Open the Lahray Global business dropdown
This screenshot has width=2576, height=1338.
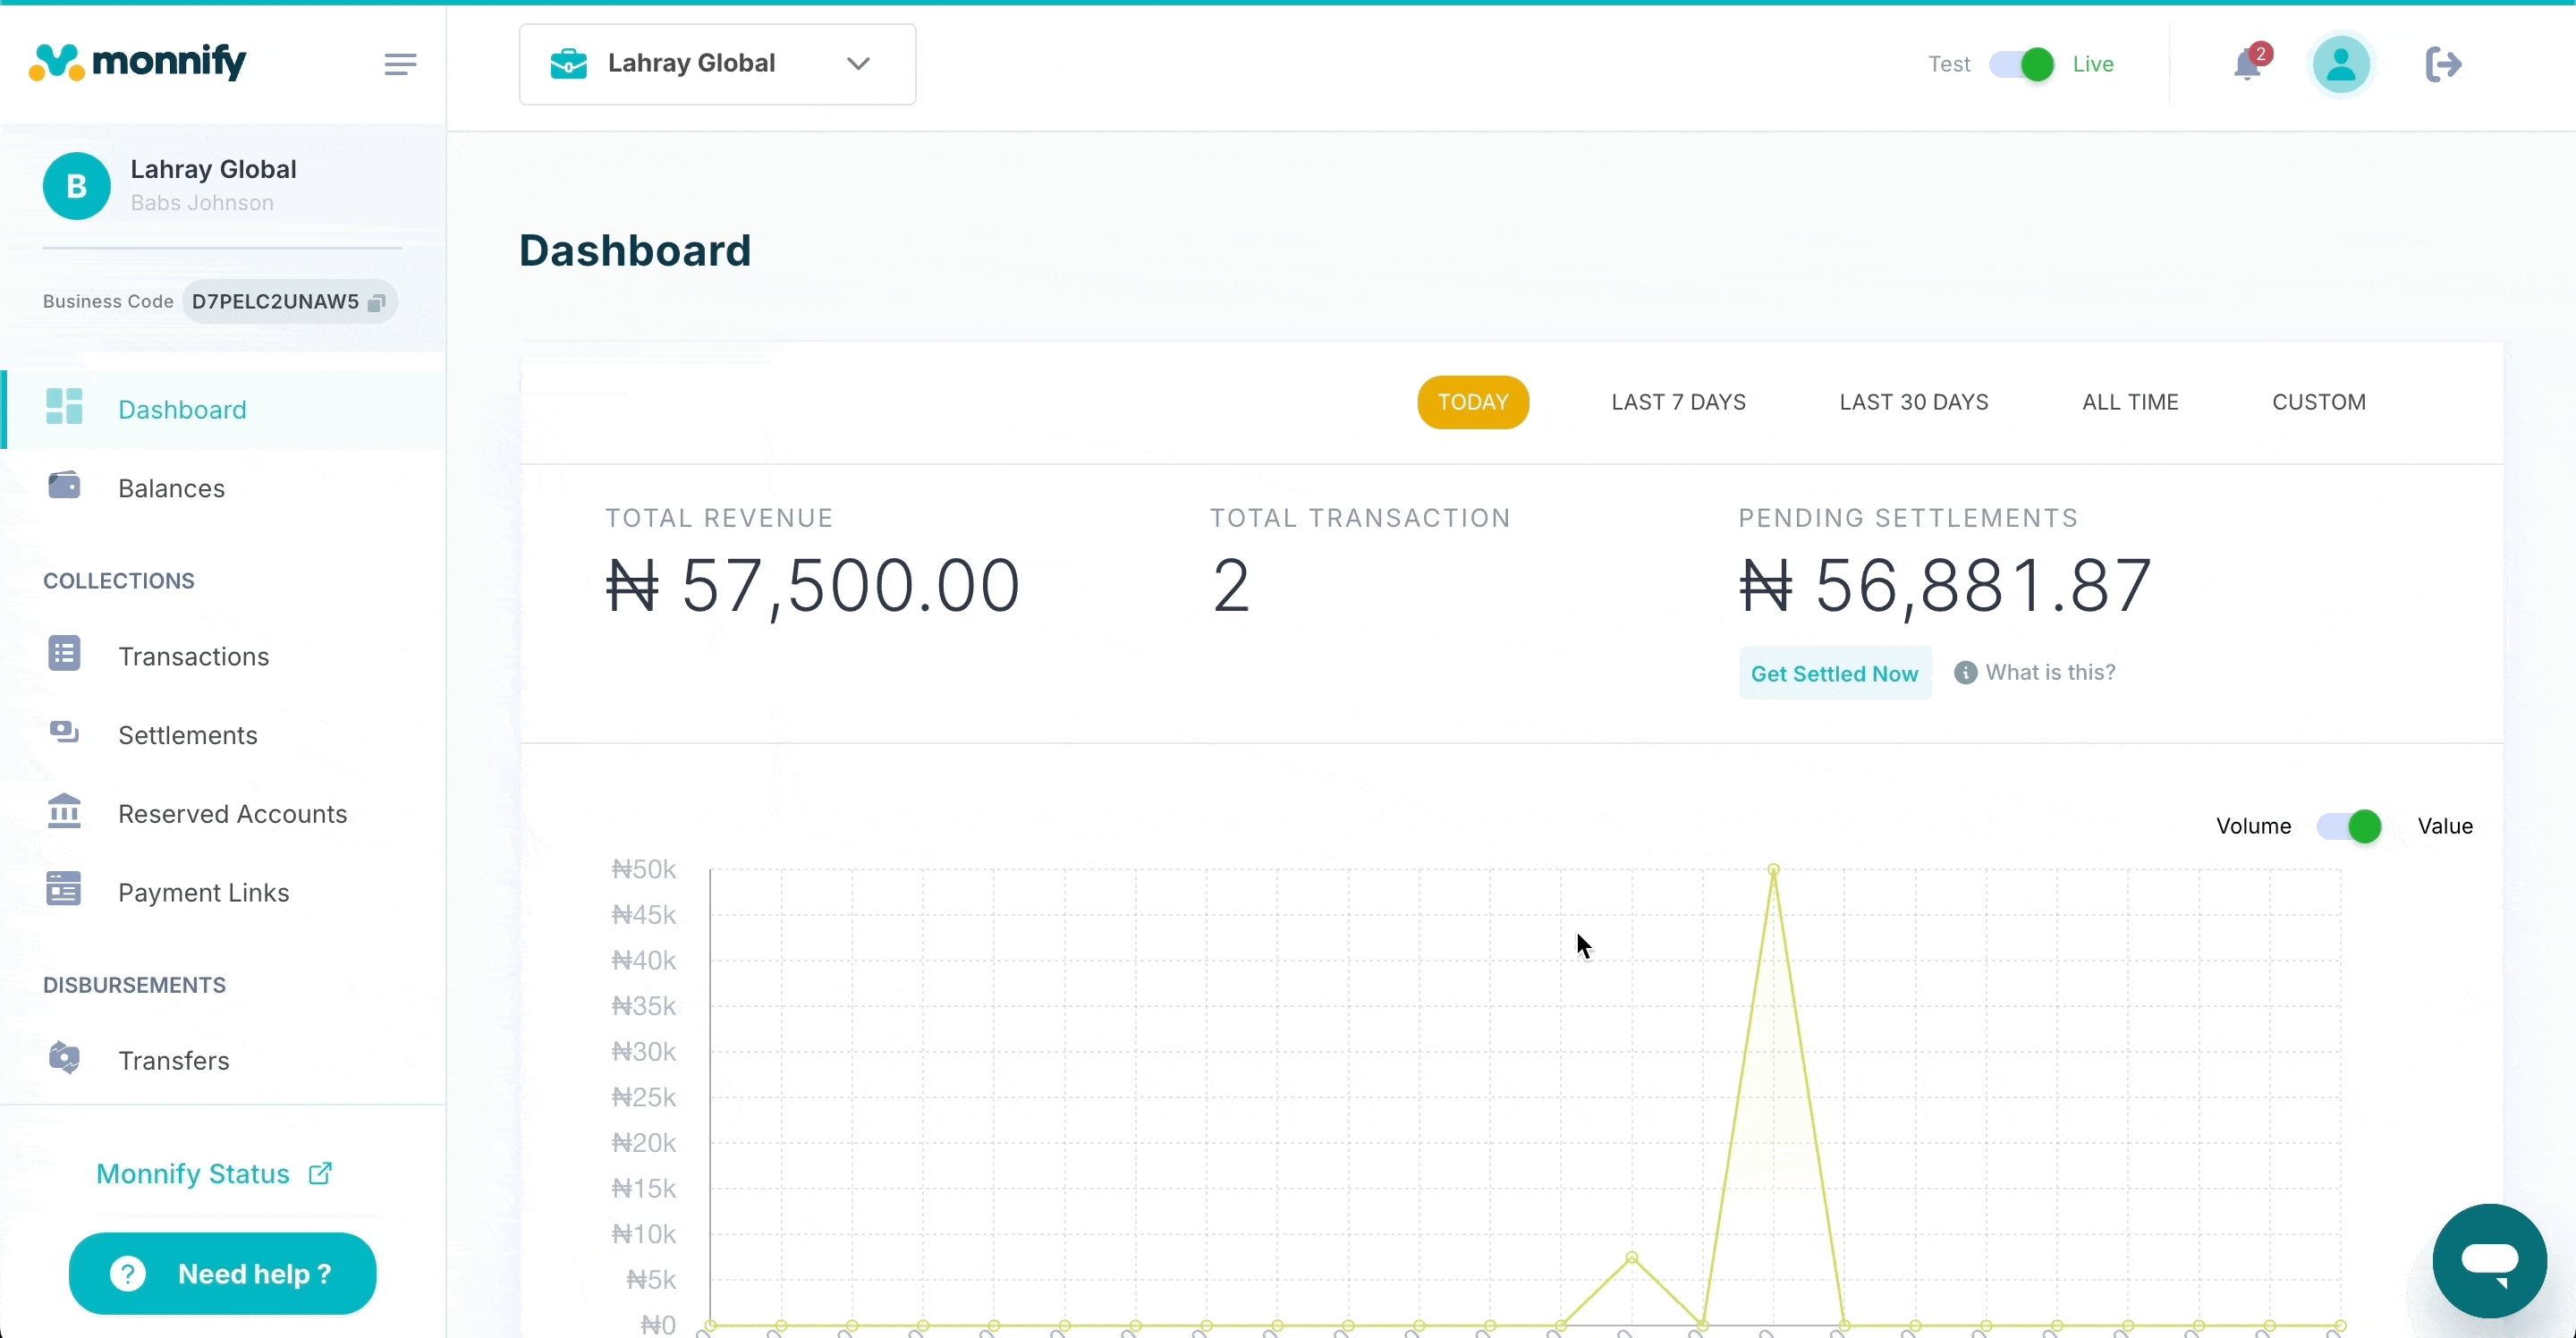[717, 64]
